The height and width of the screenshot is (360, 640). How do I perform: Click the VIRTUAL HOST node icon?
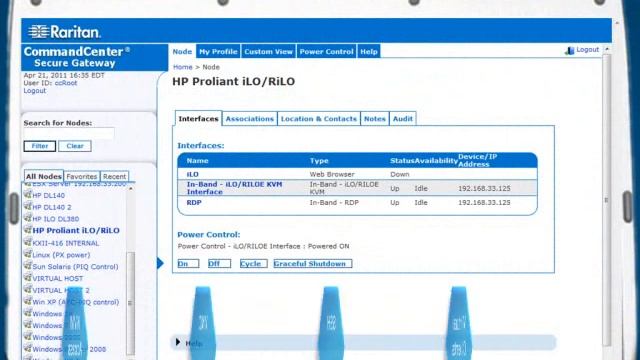(x=28, y=278)
